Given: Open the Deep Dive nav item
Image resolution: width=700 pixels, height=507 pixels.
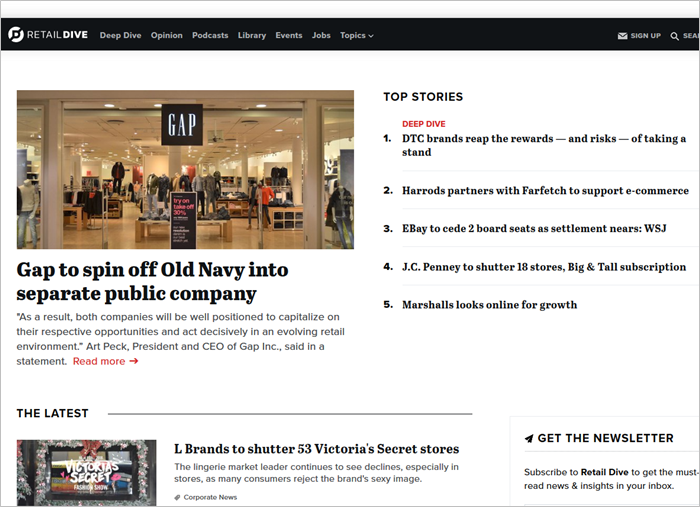Looking at the screenshot, I should [x=121, y=35].
